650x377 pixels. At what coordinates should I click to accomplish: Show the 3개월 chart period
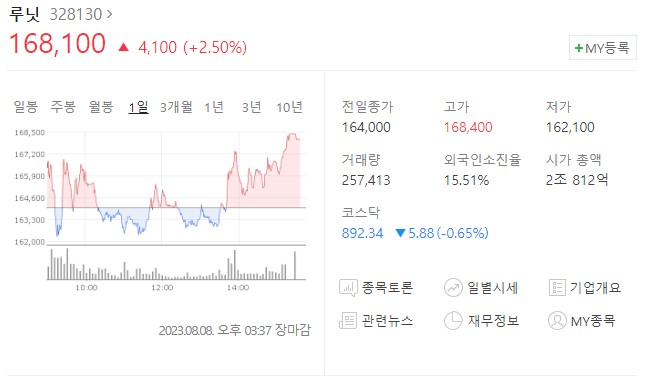[x=176, y=107]
